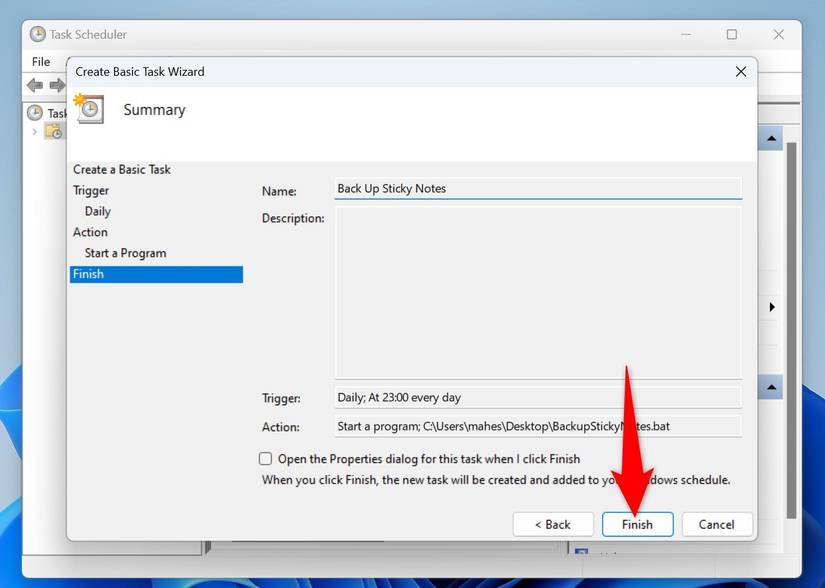Screen dimensions: 825x588
Task: Enable the Open Properties dialog checkbox
Action: [265, 458]
